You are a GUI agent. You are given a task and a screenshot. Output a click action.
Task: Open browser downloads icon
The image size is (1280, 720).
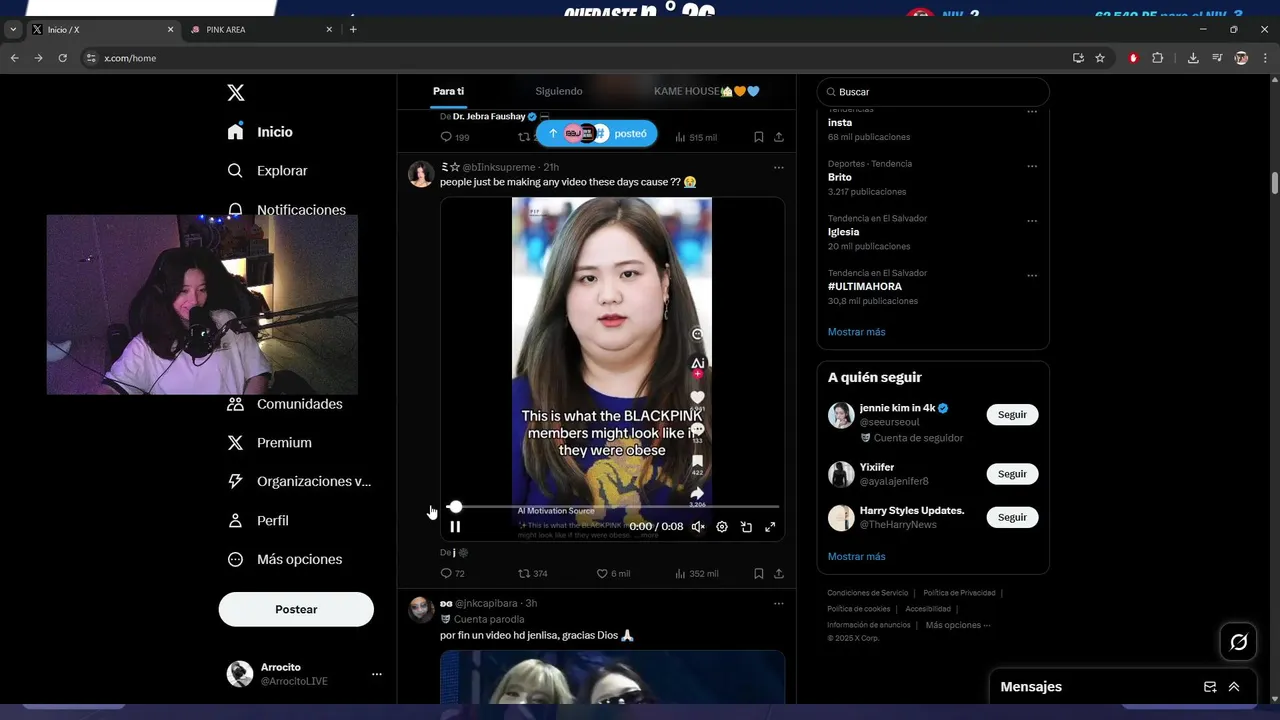point(1193,58)
